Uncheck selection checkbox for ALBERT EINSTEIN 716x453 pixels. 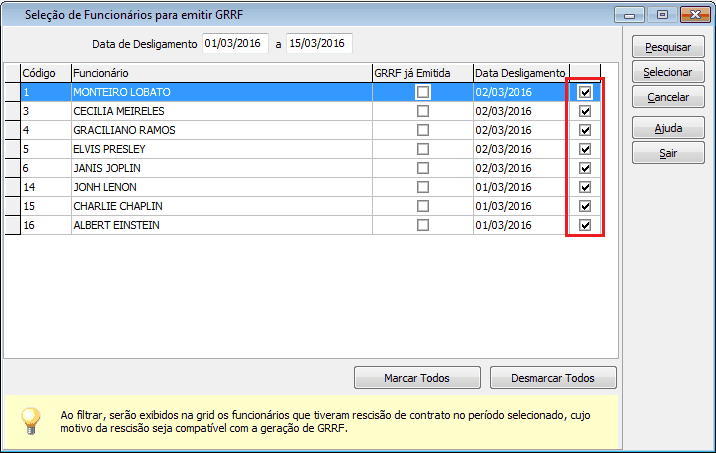[x=585, y=225]
